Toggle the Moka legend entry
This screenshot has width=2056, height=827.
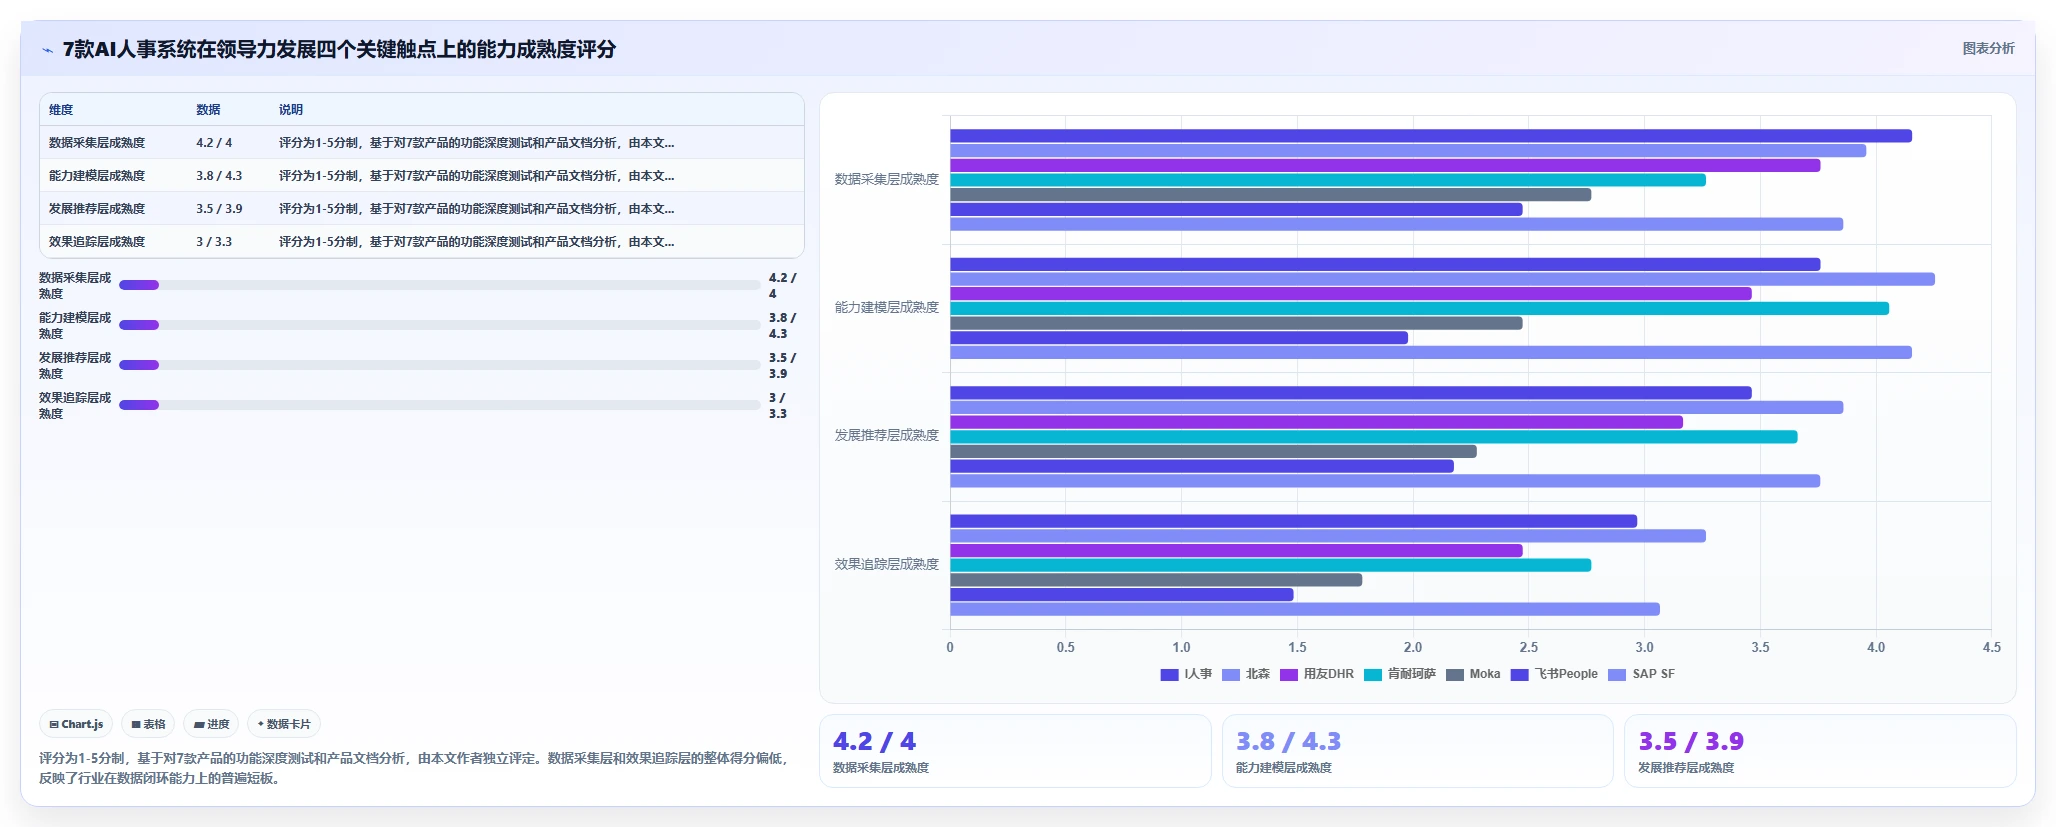1473,674
